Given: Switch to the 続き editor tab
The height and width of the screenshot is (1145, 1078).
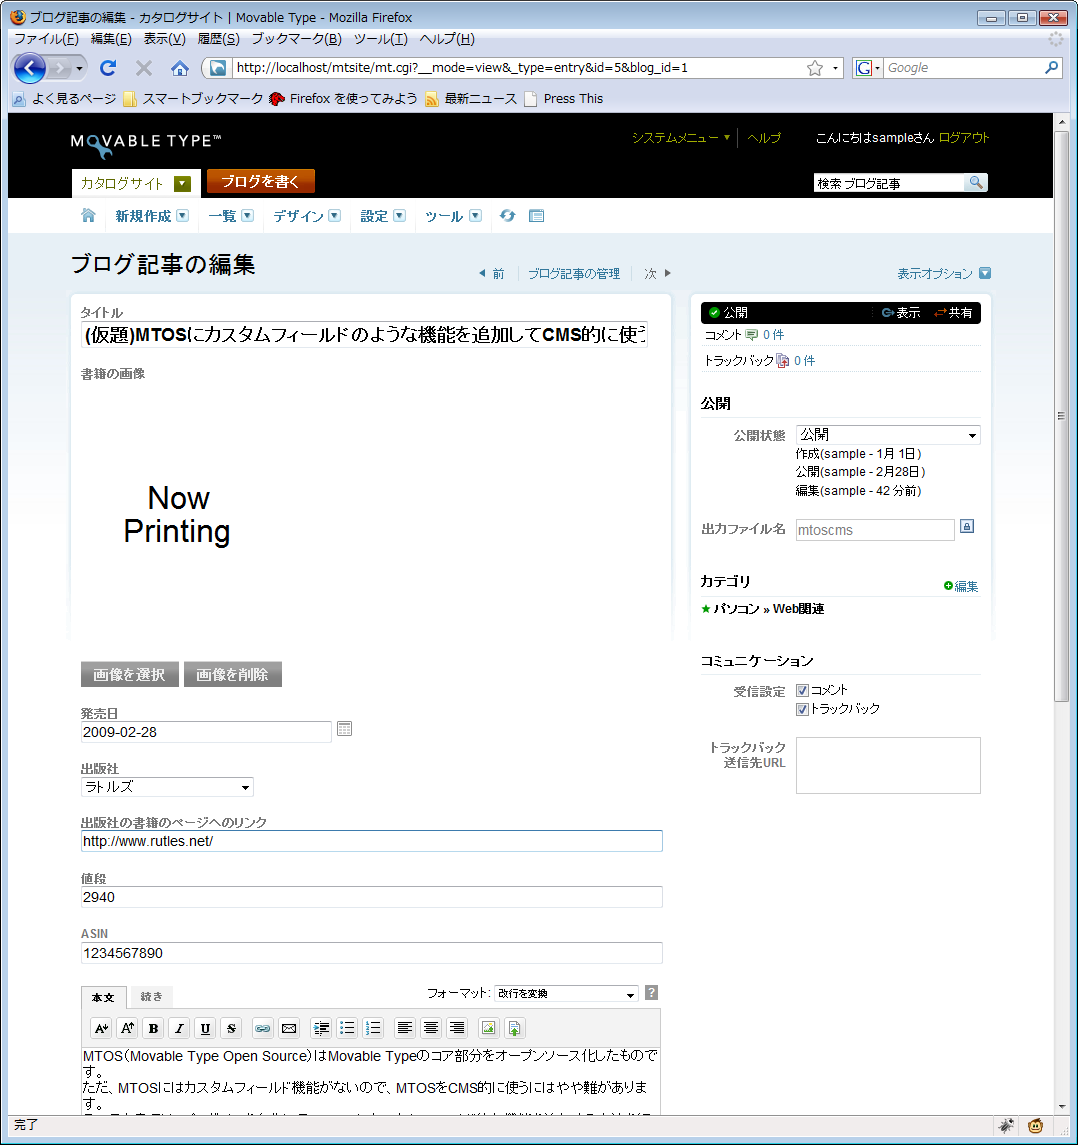Looking at the screenshot, I should [152, 997].
